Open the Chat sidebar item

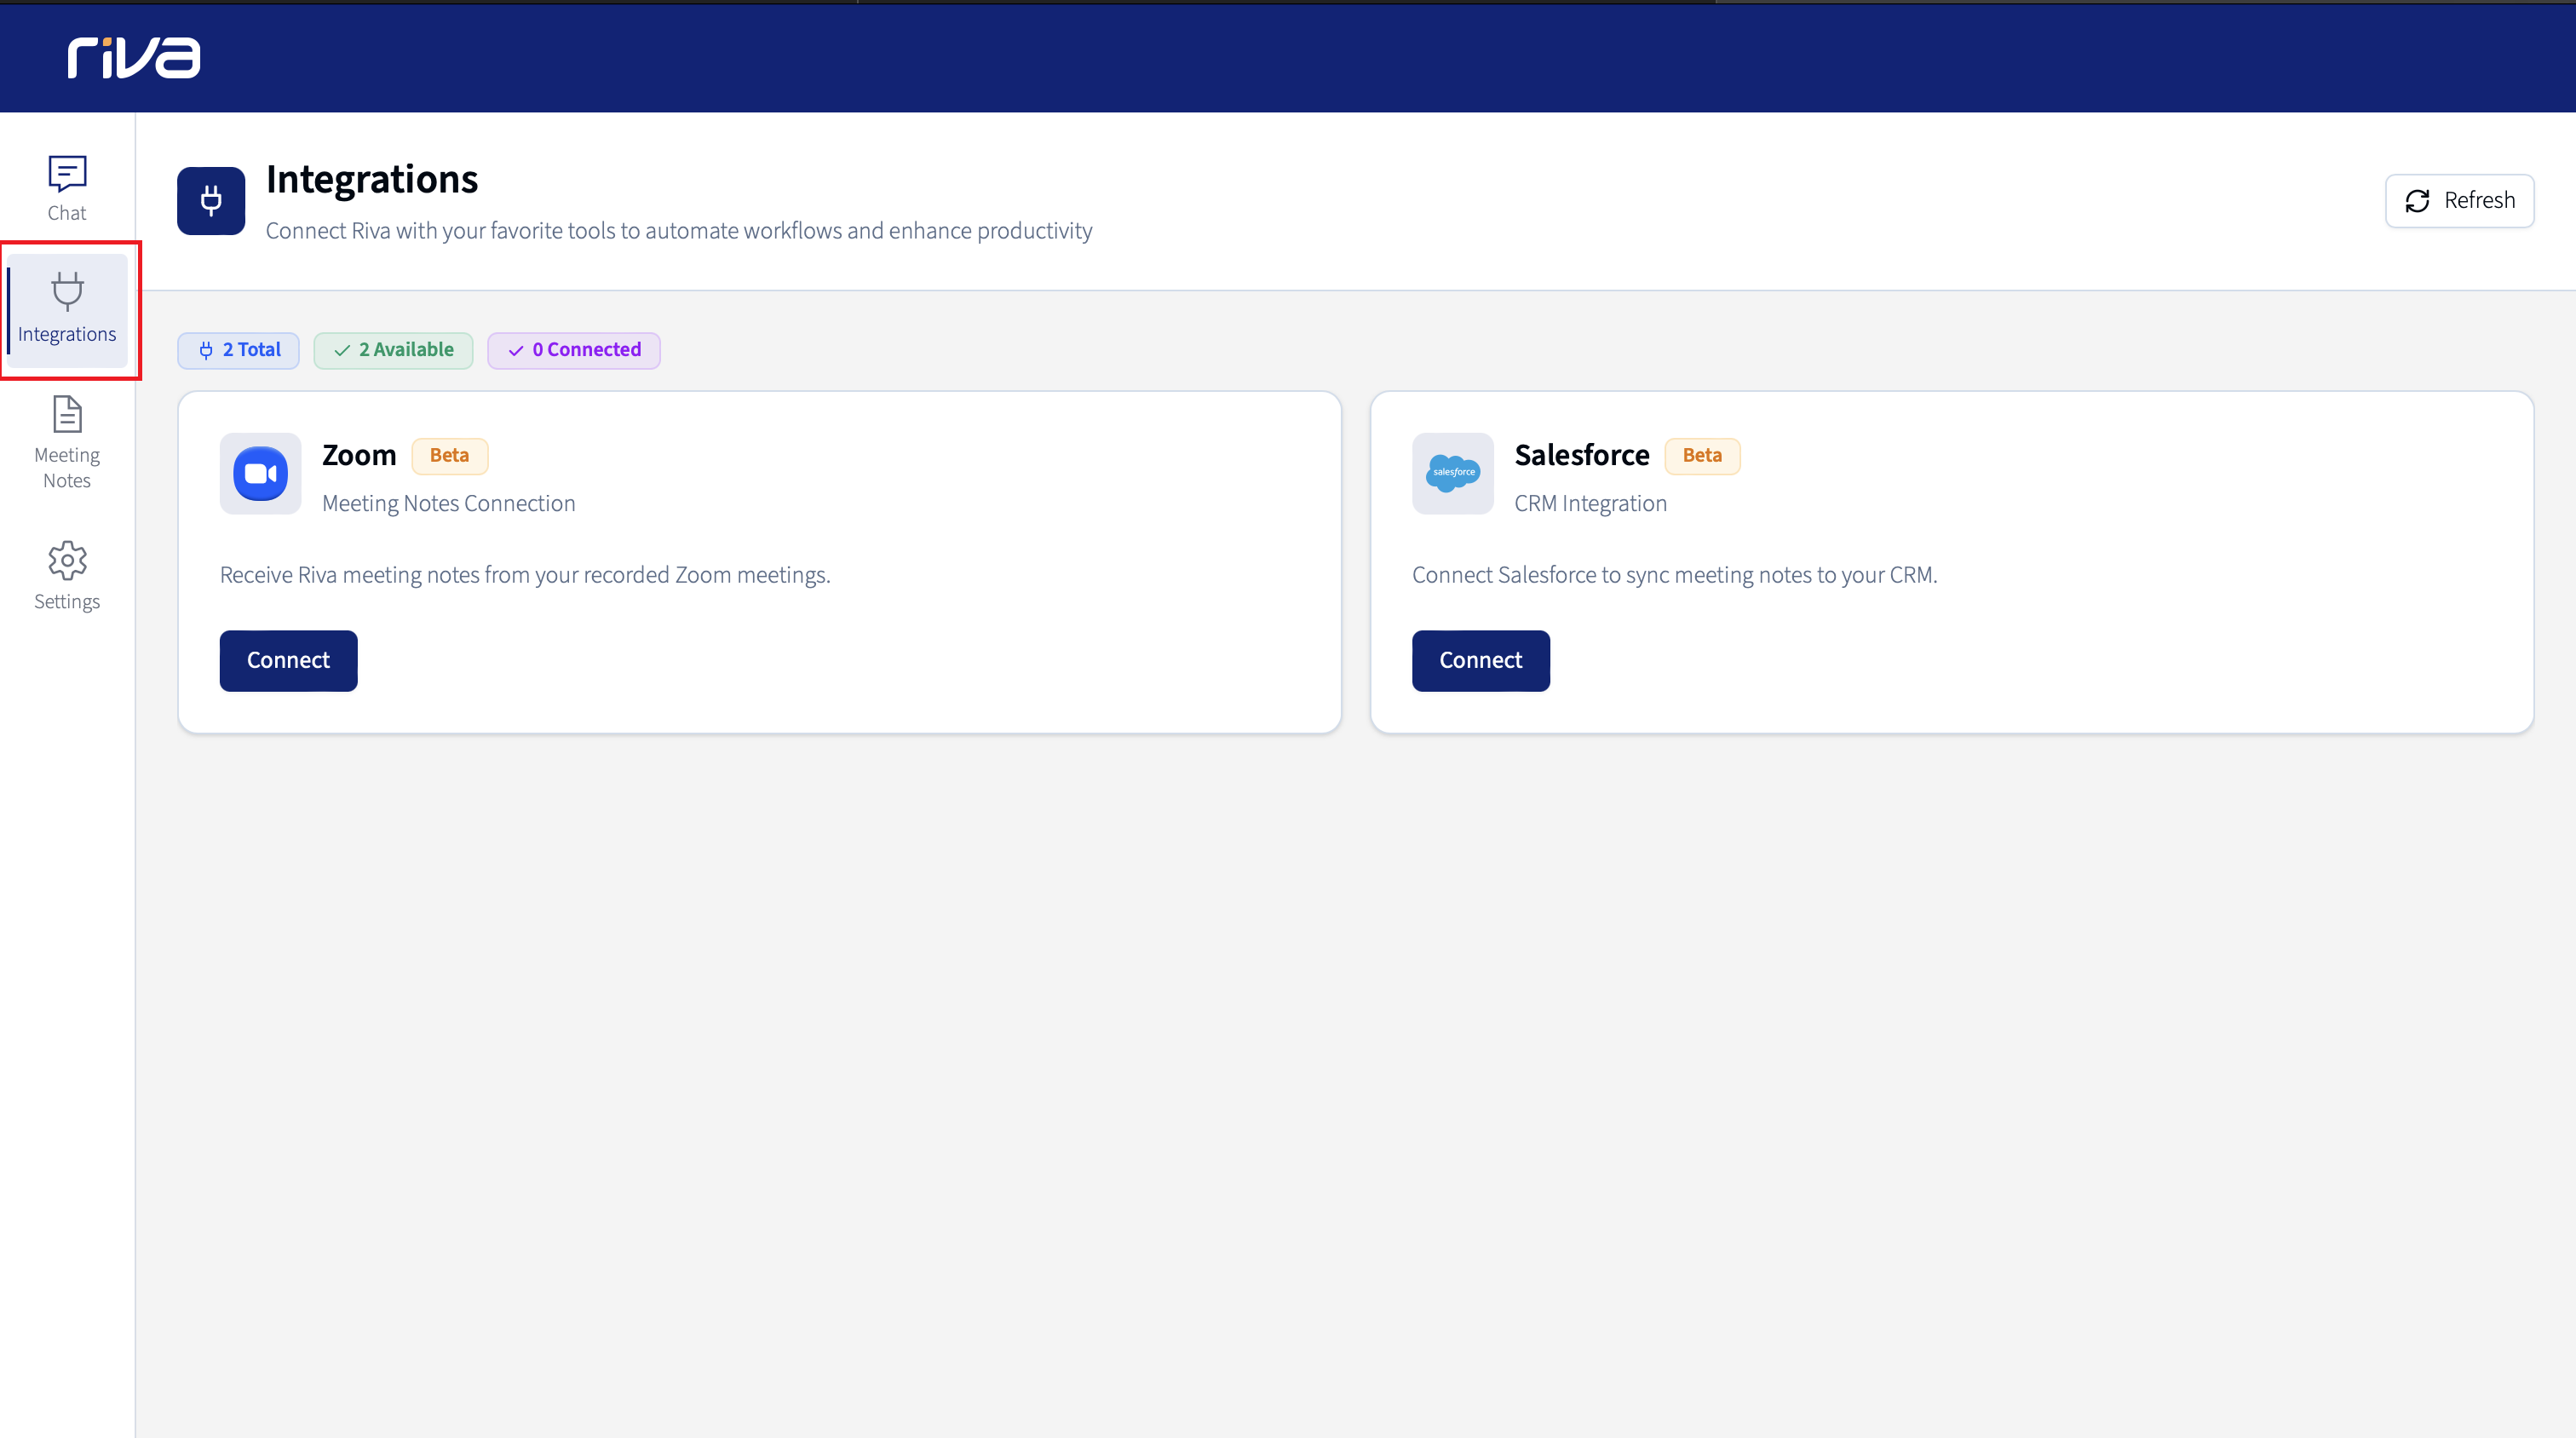point(67,188)
